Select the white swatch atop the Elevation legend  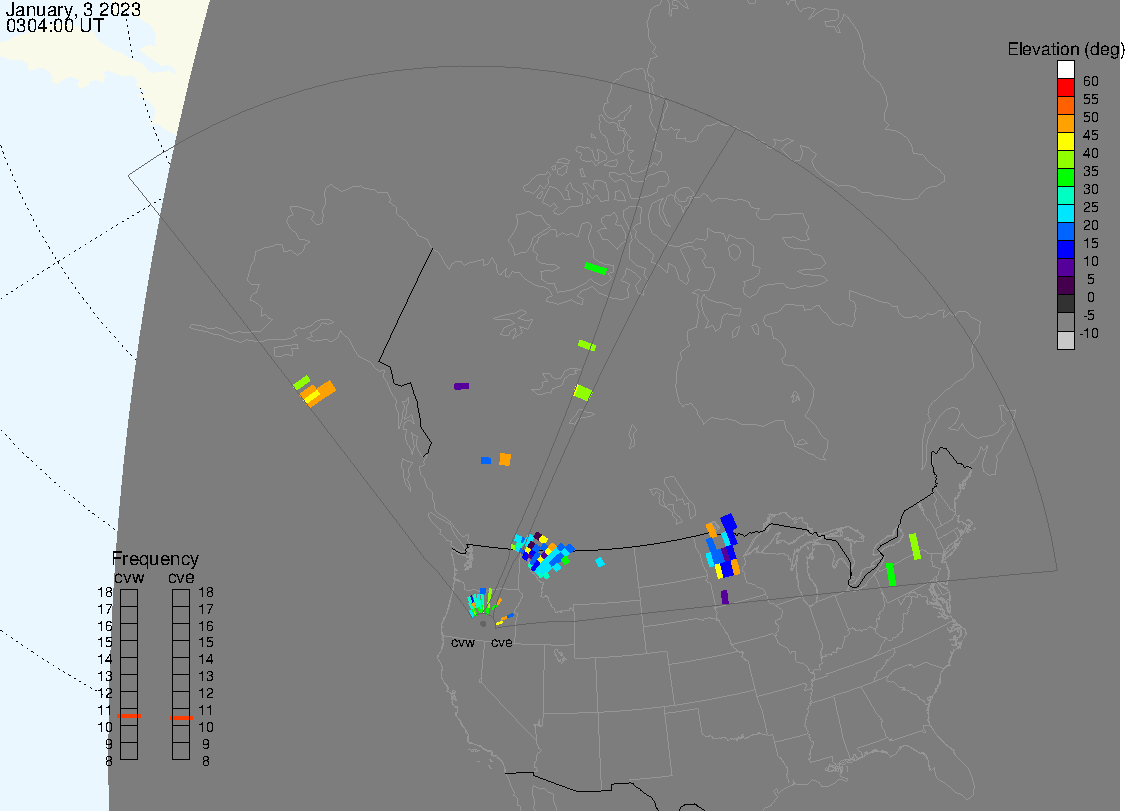click(x=1066, y=70)
